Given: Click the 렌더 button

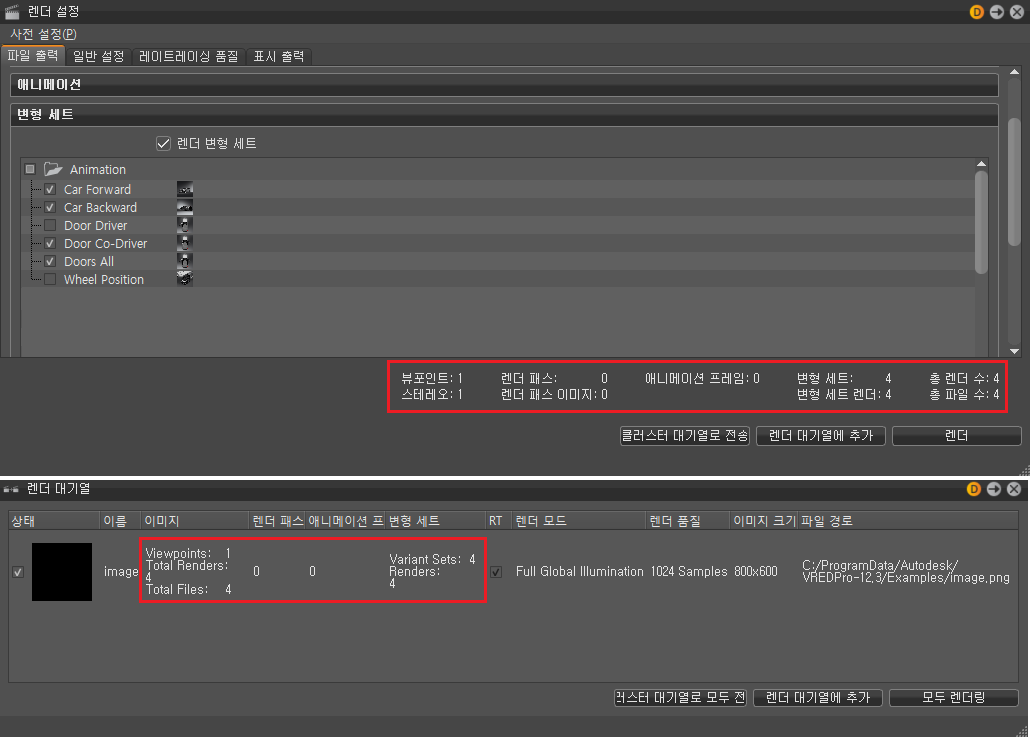Looking at the screenshot, I should (x=956, y=436).
